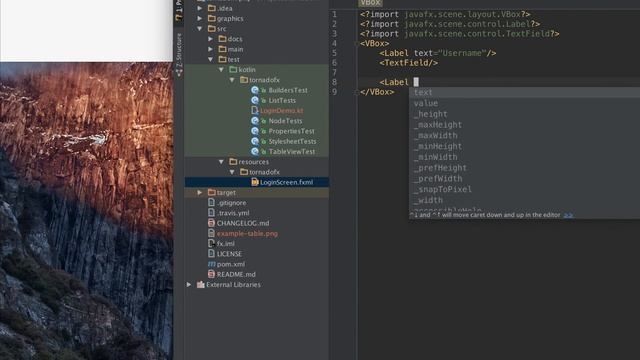The image size is (640, 360).
Task: Choose '_height' from completion popup
Action: [524, 114]
